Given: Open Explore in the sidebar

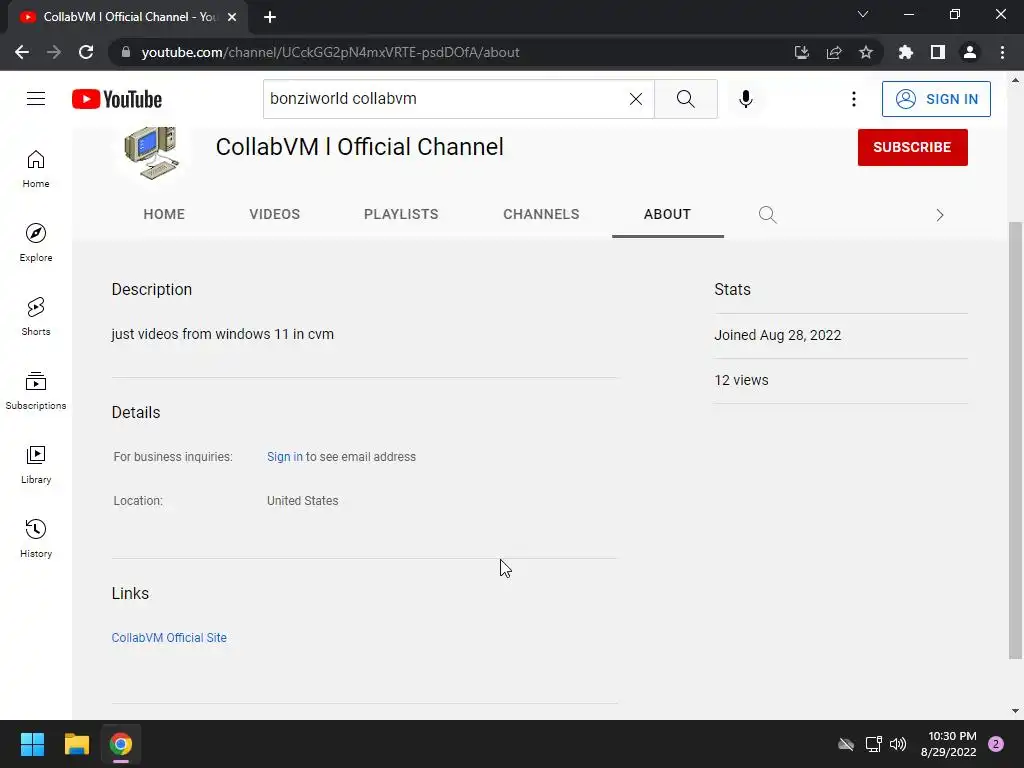Looking at the screenshot, I should click(36, 242).
